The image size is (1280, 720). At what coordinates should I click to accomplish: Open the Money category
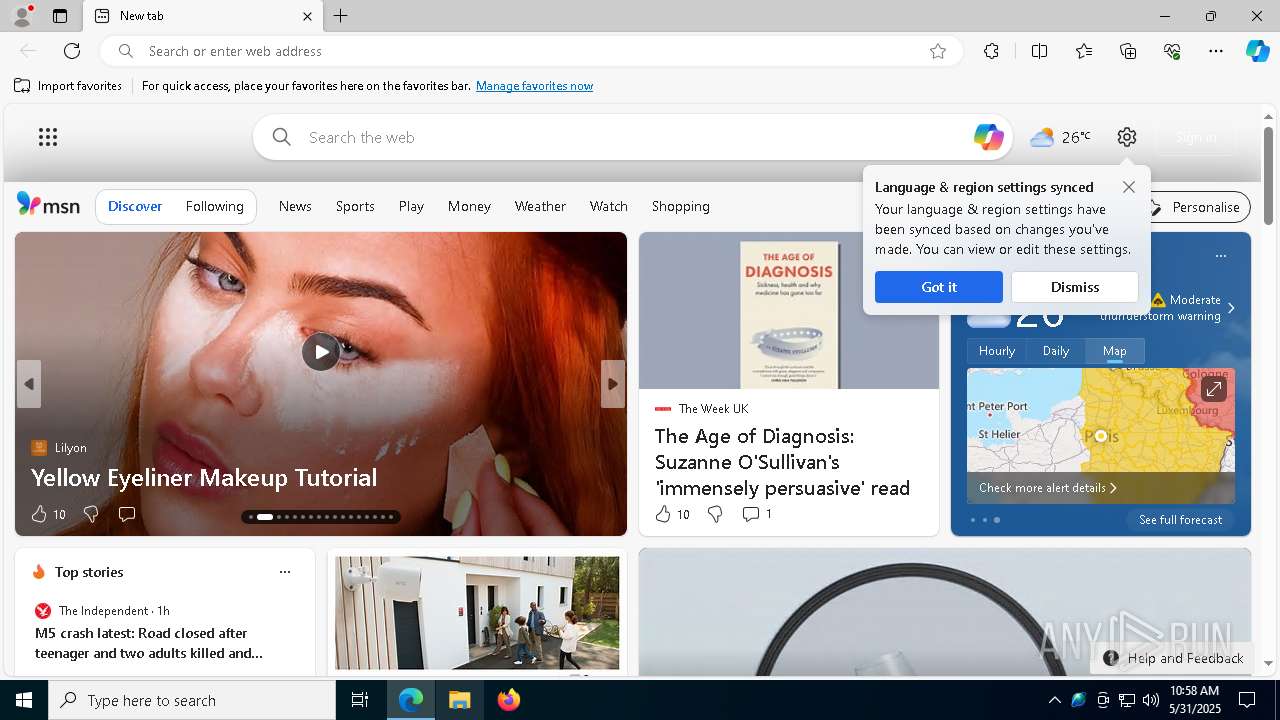(x=469, y=206)
